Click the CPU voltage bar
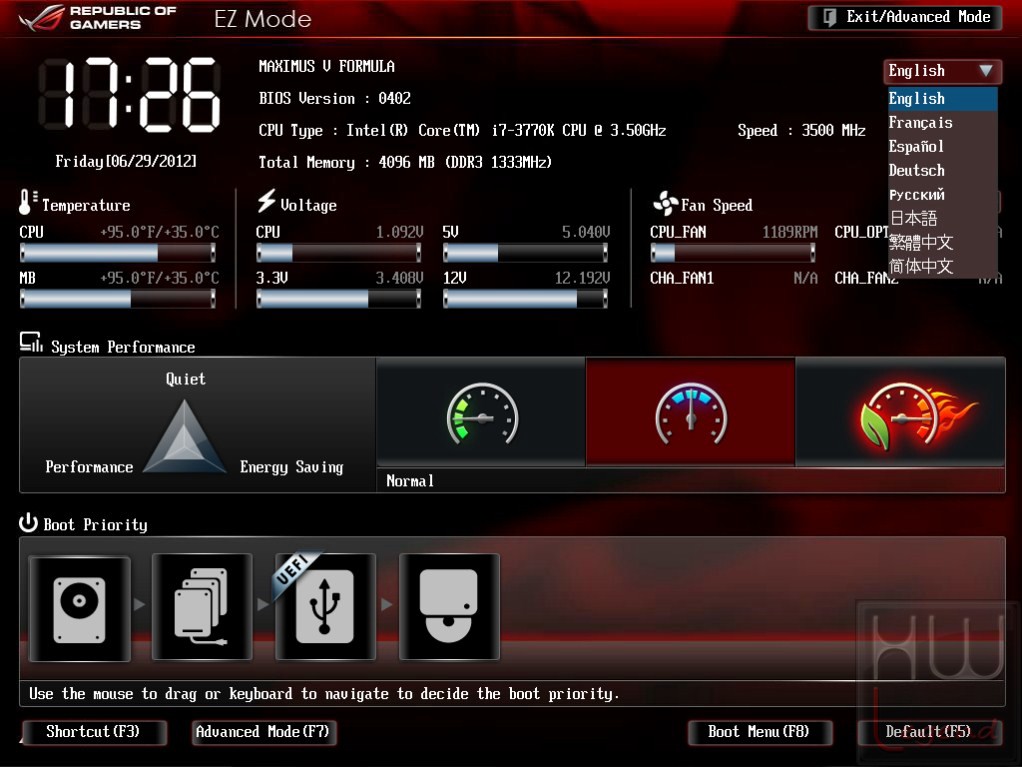Viewport: 1022px width, 767px height. pos(338,252)
